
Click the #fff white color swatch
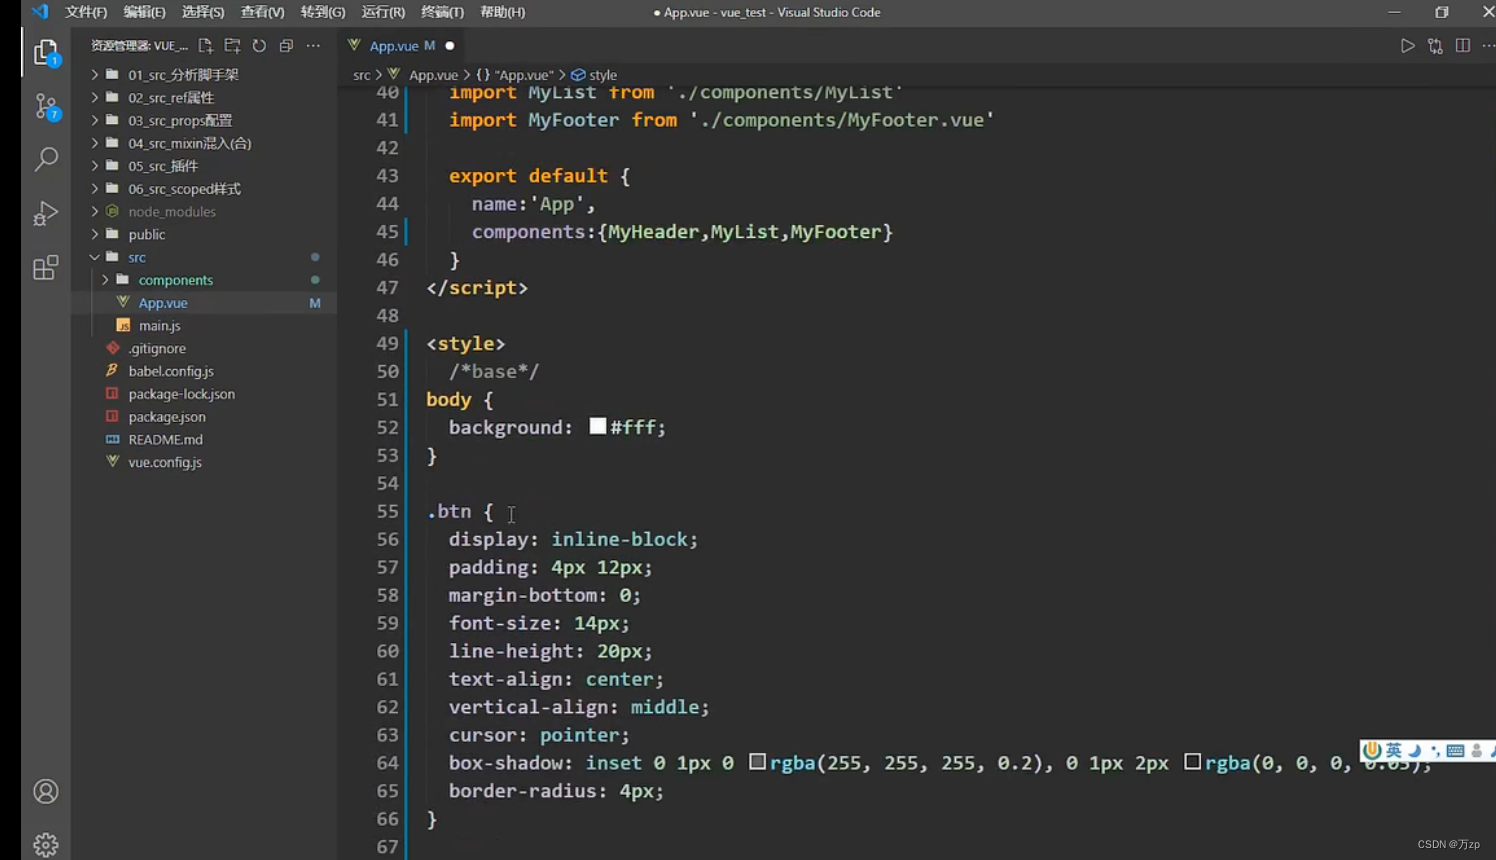coord(598,426)
